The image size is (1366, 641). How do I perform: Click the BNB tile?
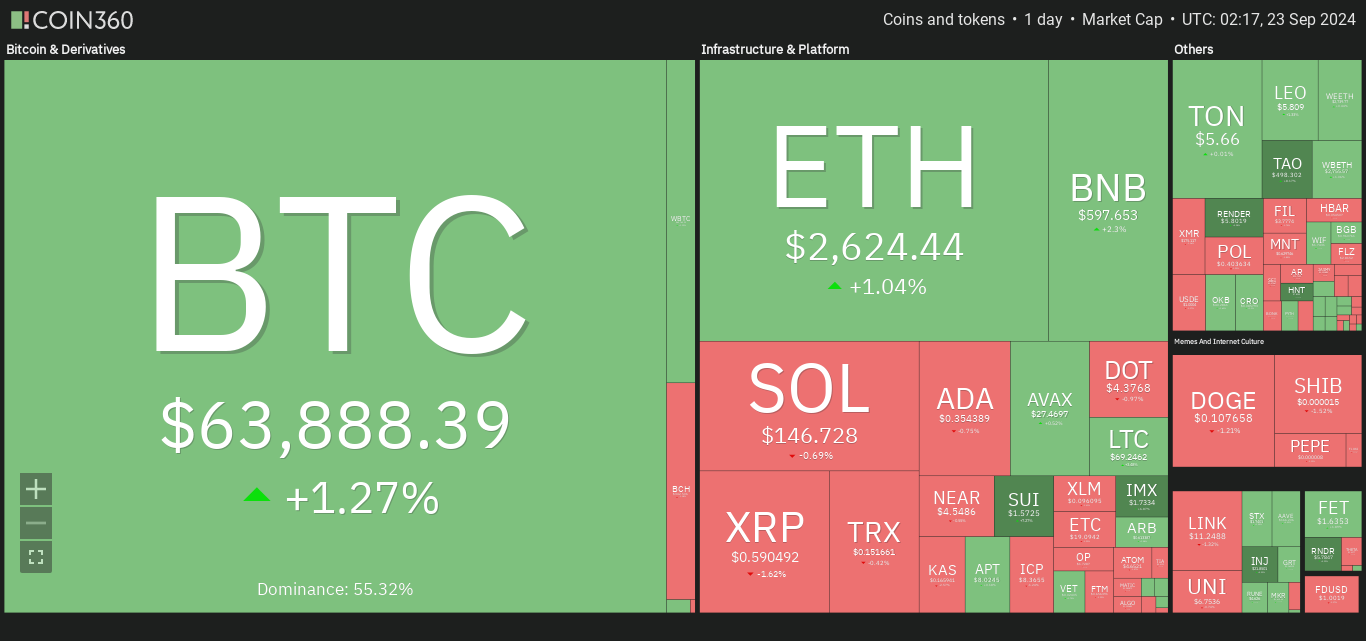(1108, 200)
